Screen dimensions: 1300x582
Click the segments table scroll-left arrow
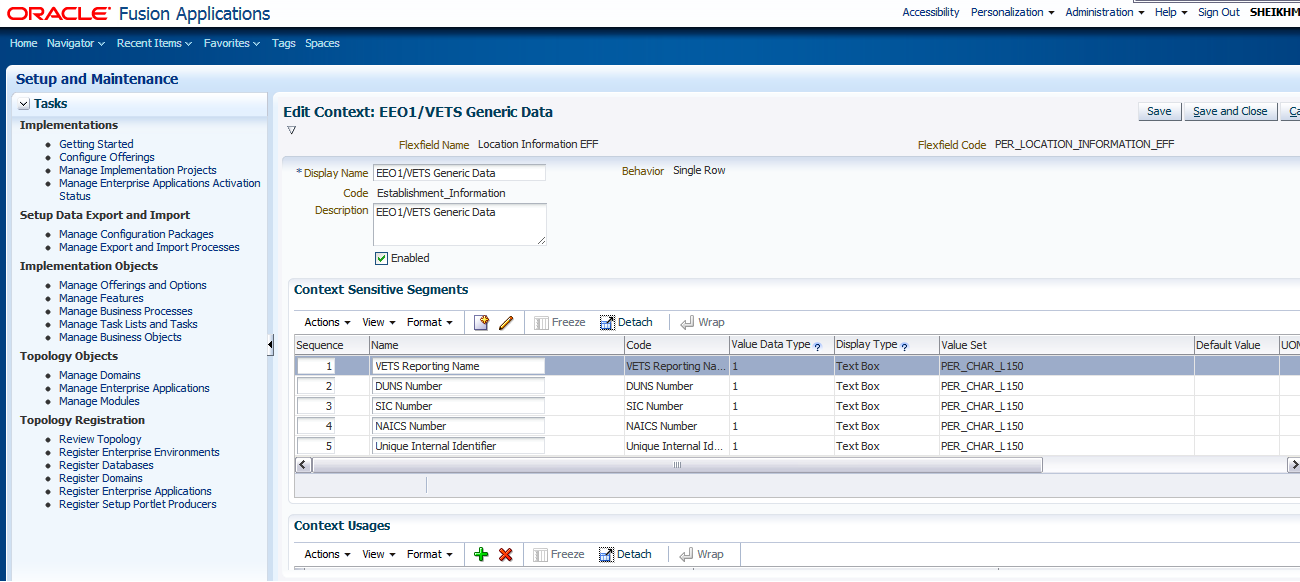click(301, 465)
